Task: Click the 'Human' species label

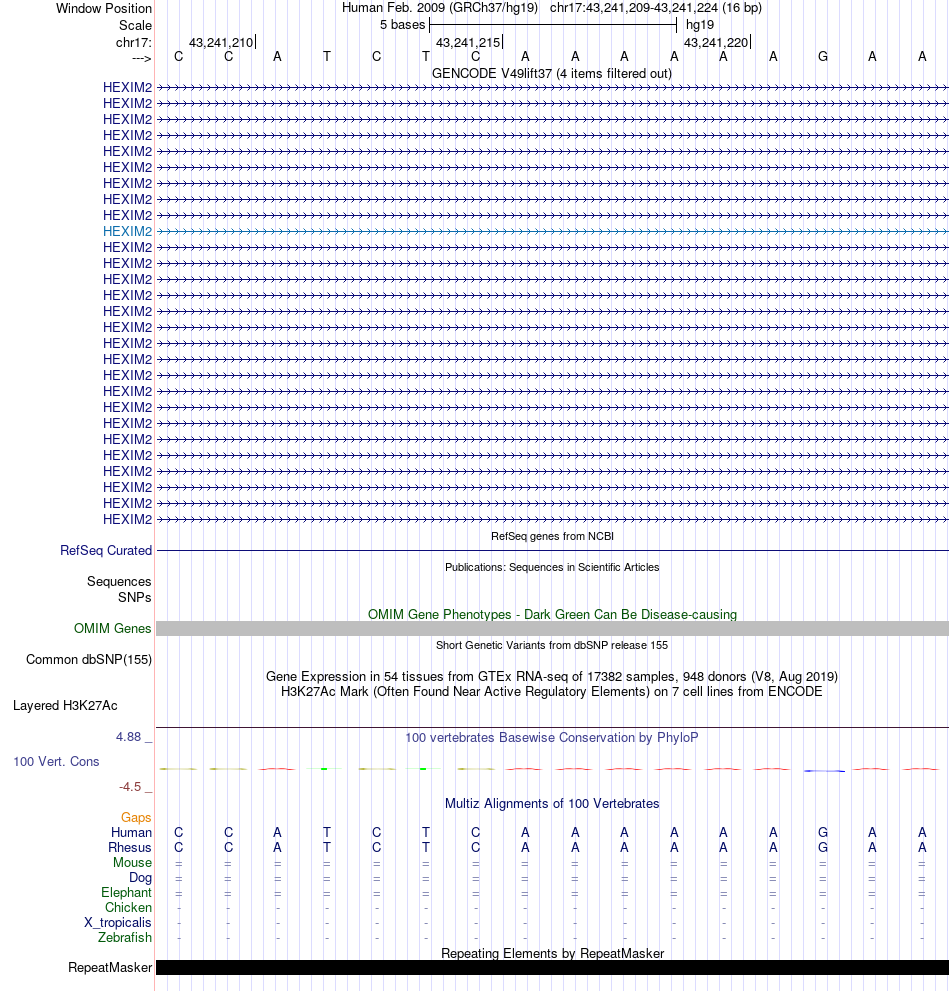Action: pos(131,832)
